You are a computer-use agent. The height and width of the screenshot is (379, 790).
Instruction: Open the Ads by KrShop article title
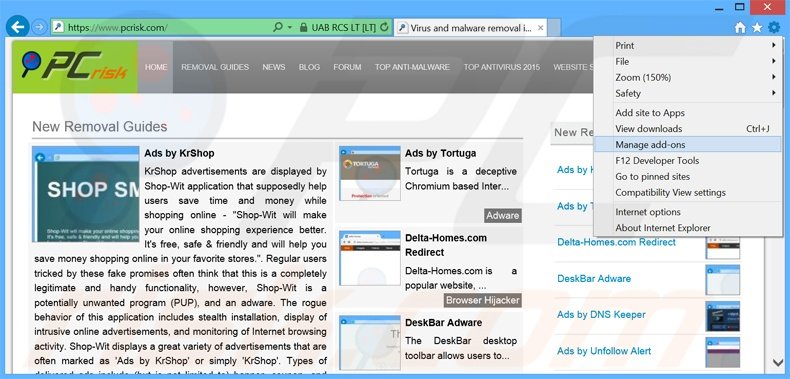[179, 153]
